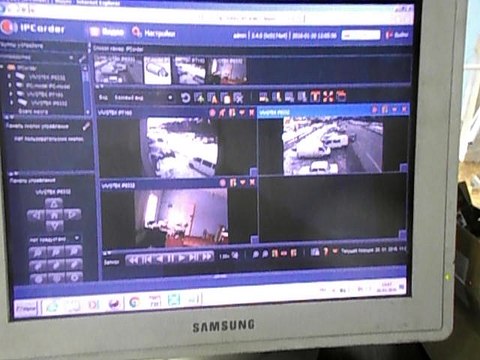Close the top-left camera pane
Viewport: 480px width, 360px height.
tap(252, 112)
